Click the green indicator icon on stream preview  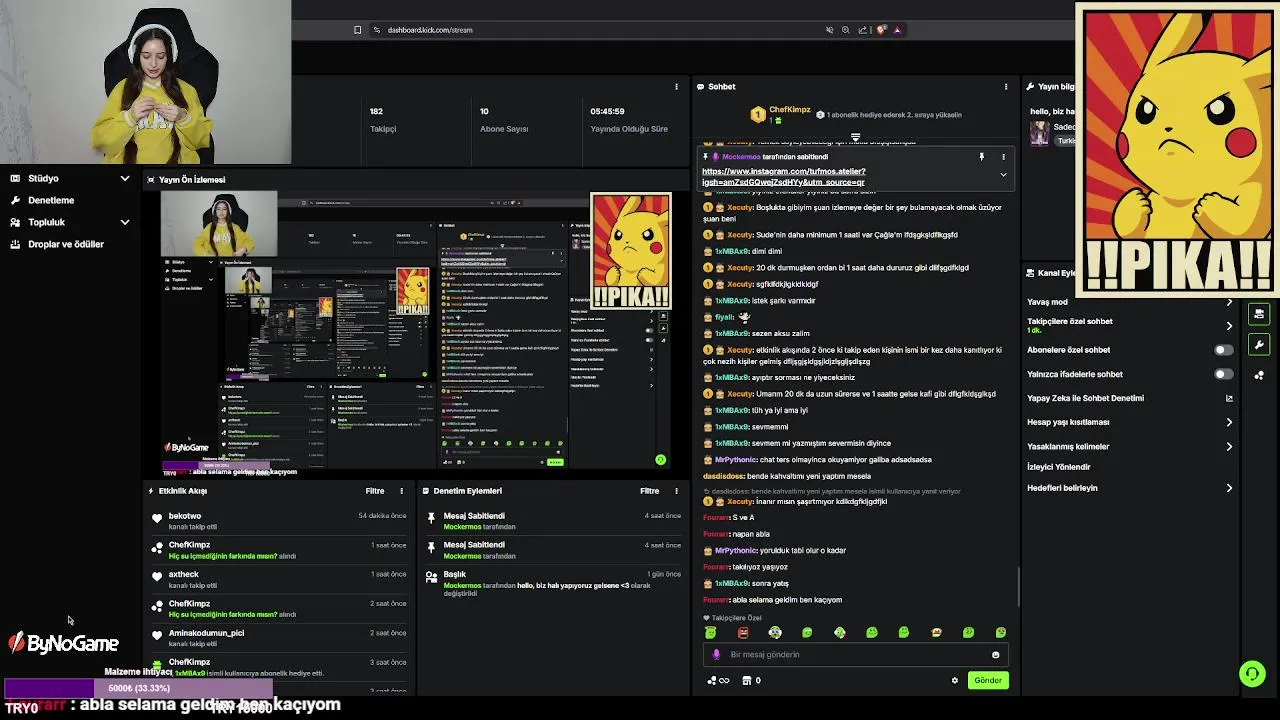[660, 460]
